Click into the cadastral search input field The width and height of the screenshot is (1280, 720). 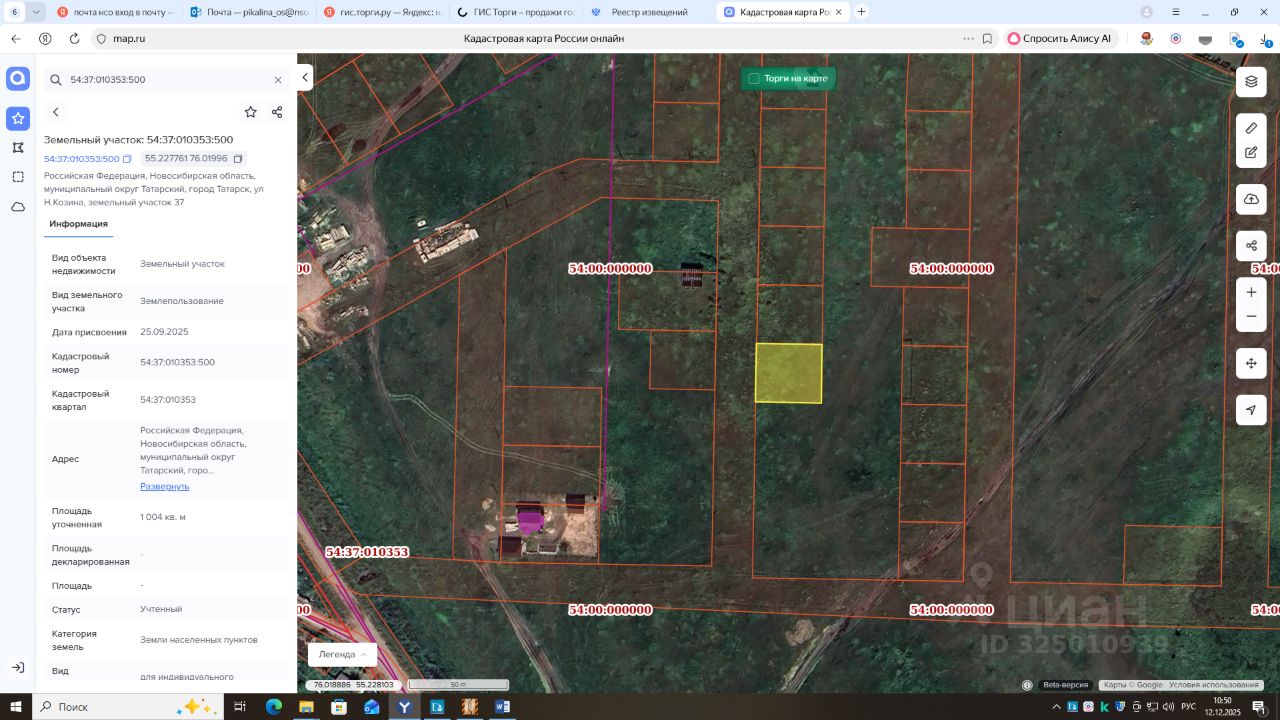pyautogui.click(x=168, y=80)
